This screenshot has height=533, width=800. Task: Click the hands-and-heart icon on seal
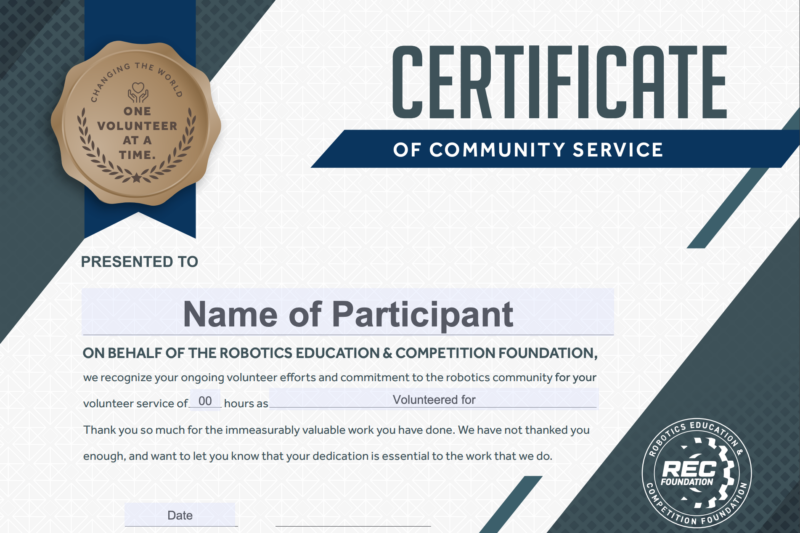[138, 92]
